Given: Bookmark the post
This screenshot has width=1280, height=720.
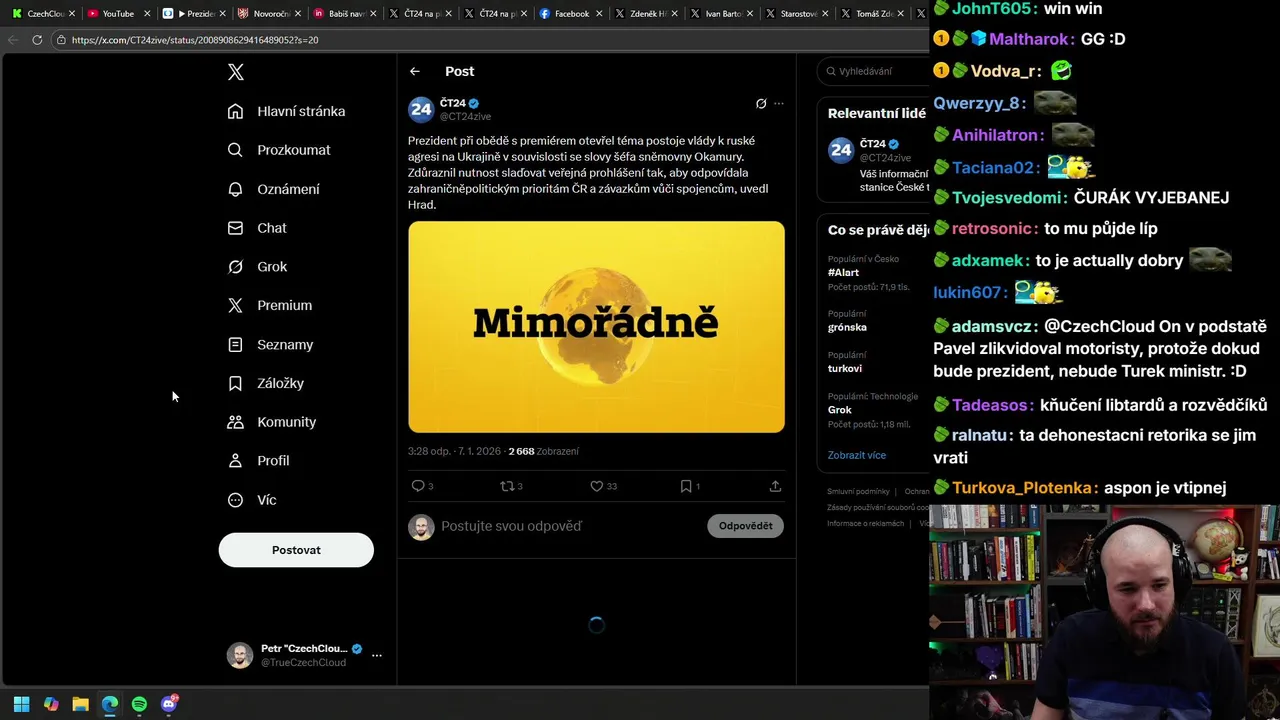Looking at the screenshot, I should coord(686,486).
